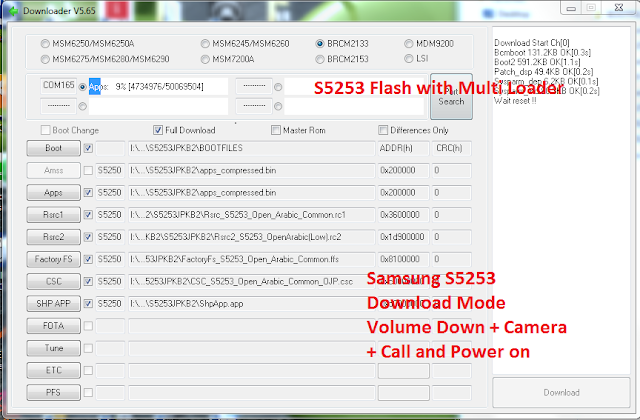Uncheck the Apps row checkbox
Viewport: 640px width, 420px height.
[x=88, y=193]
